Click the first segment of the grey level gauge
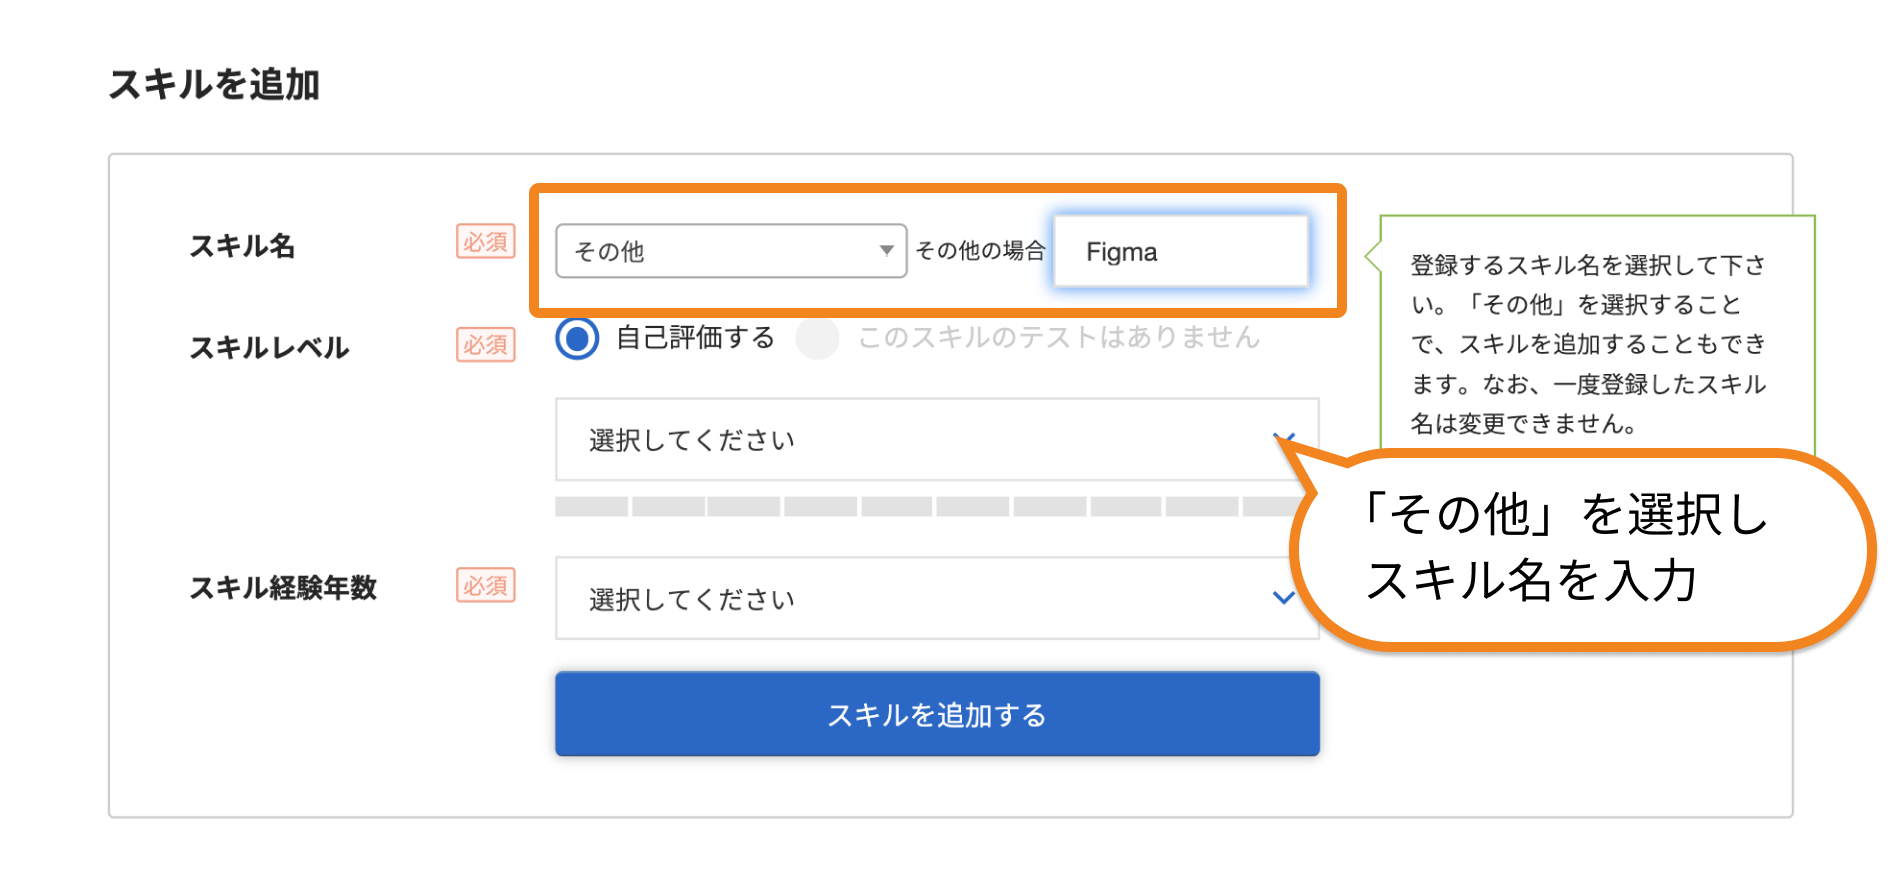 point(592,506)
